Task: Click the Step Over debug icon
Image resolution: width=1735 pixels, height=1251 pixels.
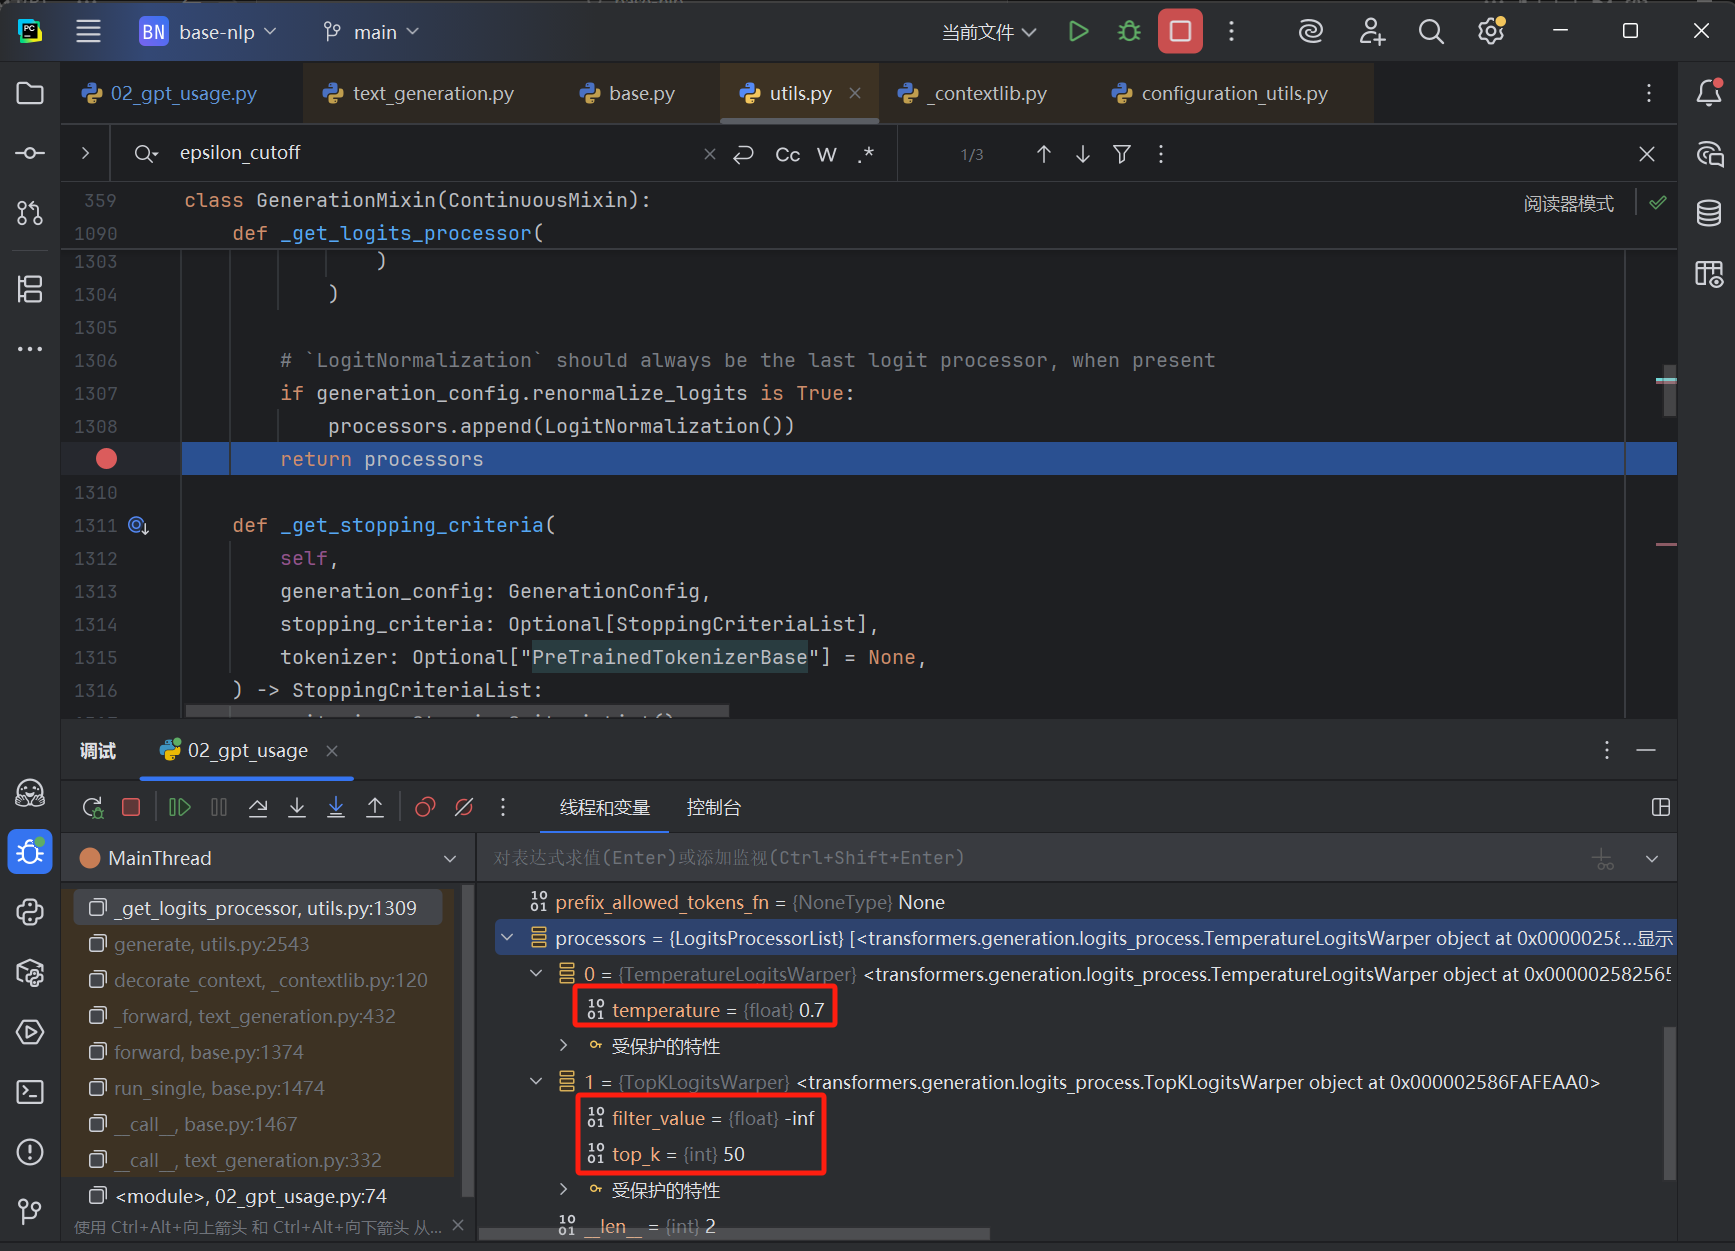Action: click(x=258, y=807)
